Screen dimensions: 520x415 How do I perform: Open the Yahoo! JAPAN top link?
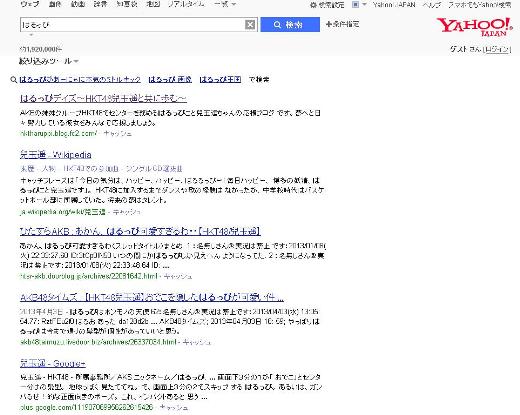pyautogui.click(x=394, y=5)
